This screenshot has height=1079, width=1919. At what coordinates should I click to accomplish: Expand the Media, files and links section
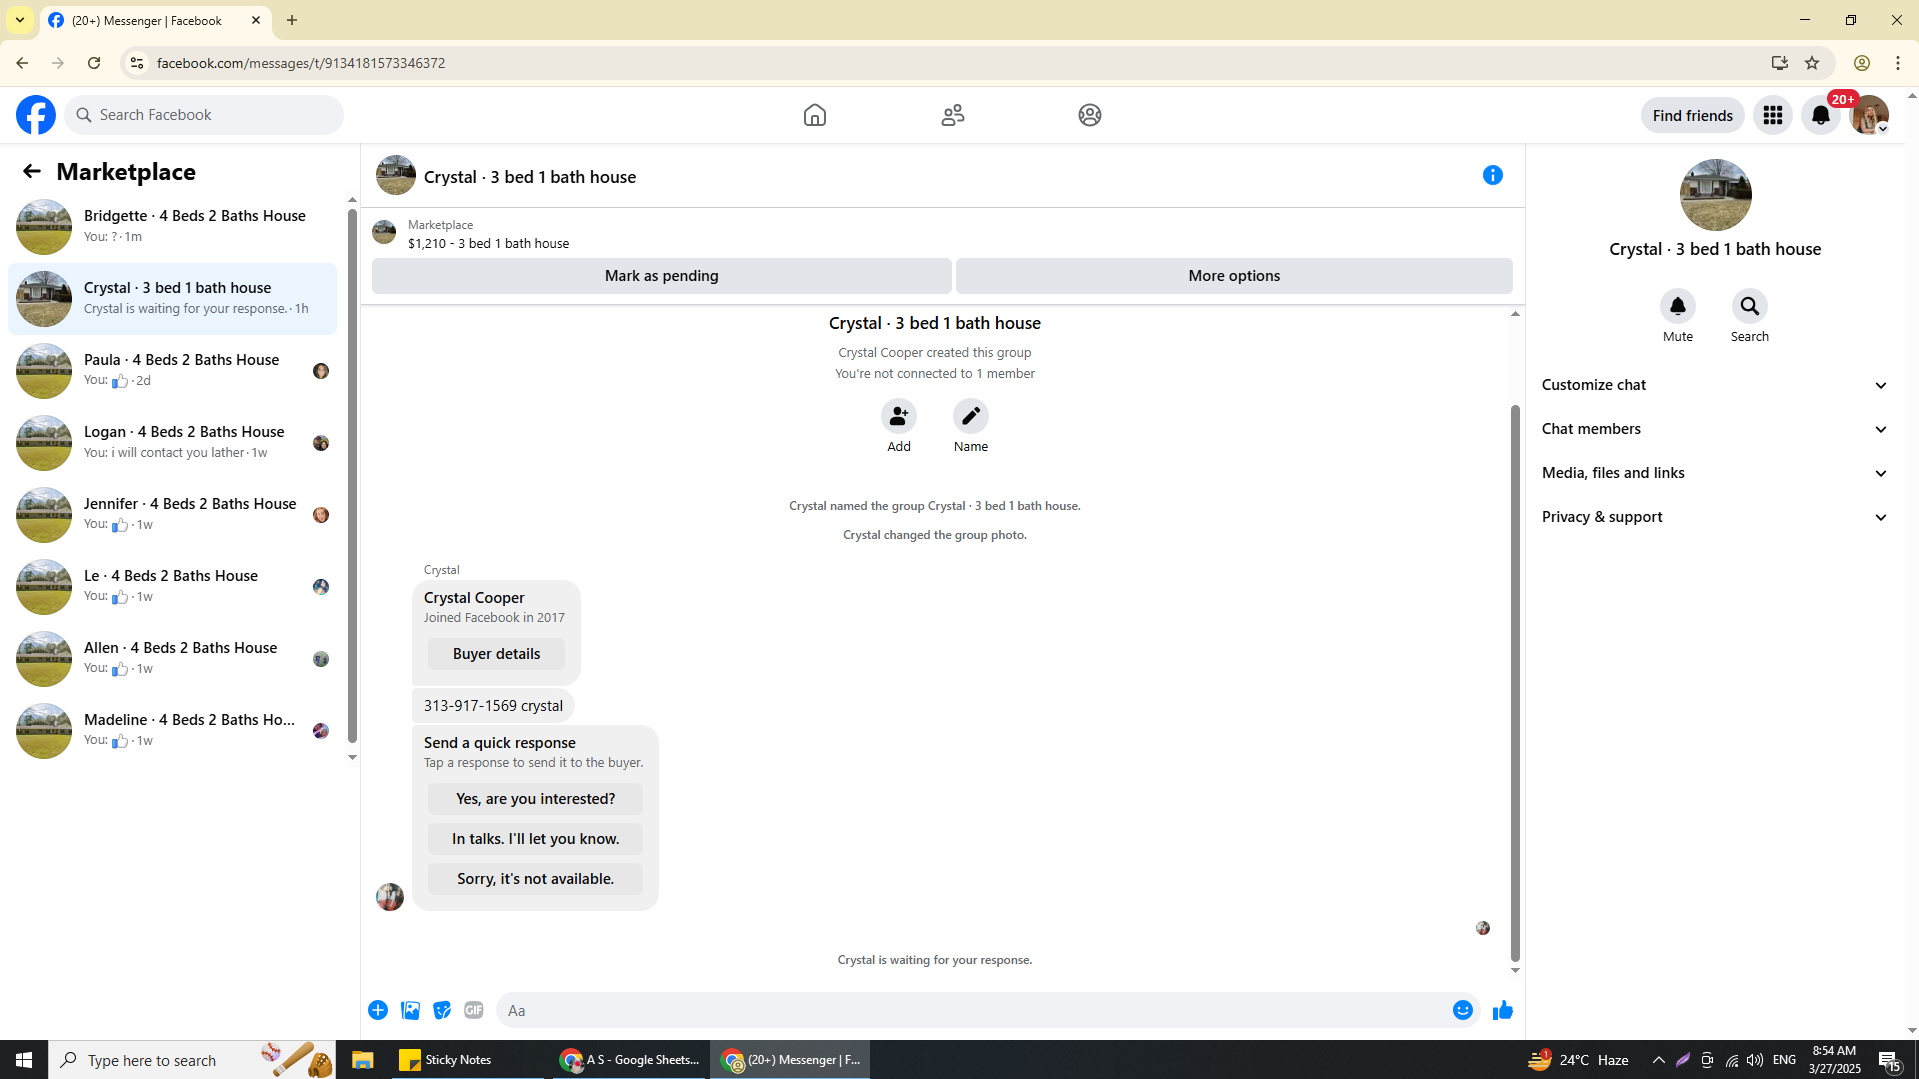[1715, 473]
